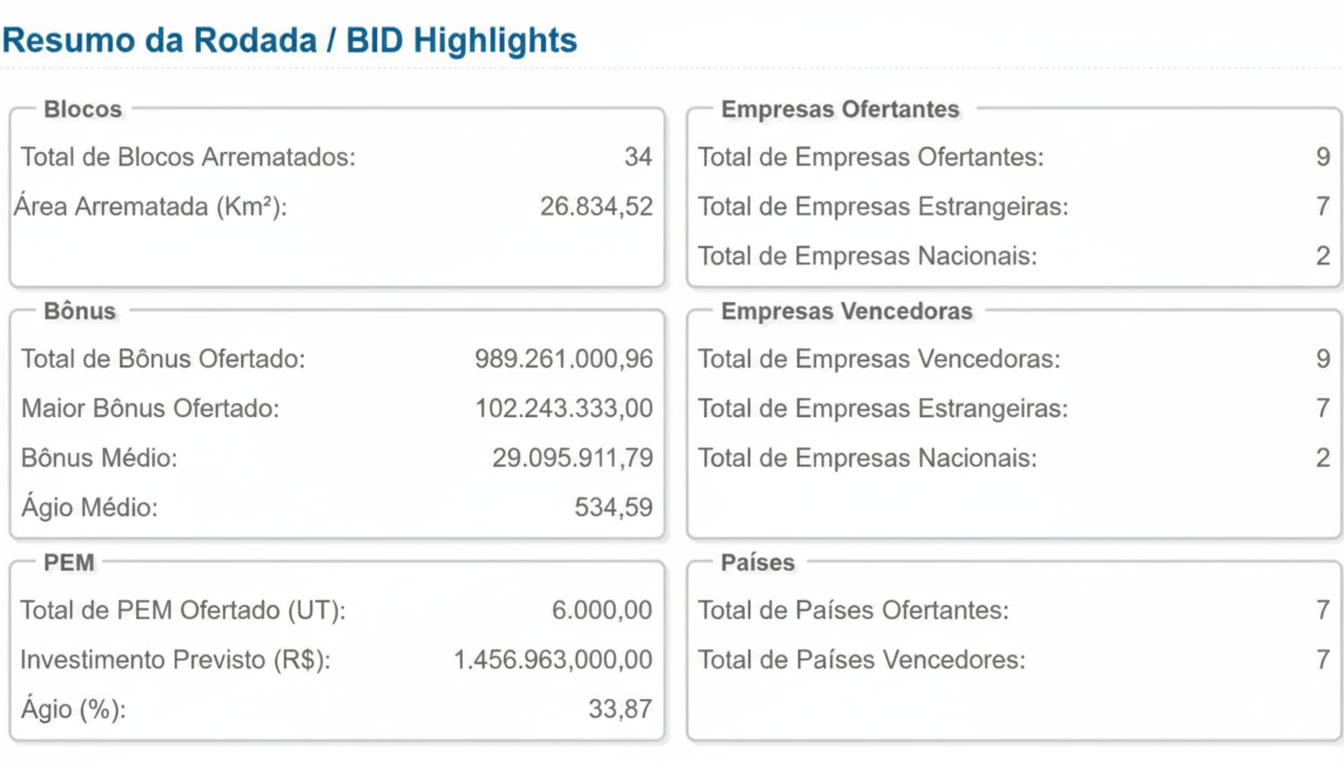Click the "Resumo da Rodada / BID Highlights" heading

point(290,41)
